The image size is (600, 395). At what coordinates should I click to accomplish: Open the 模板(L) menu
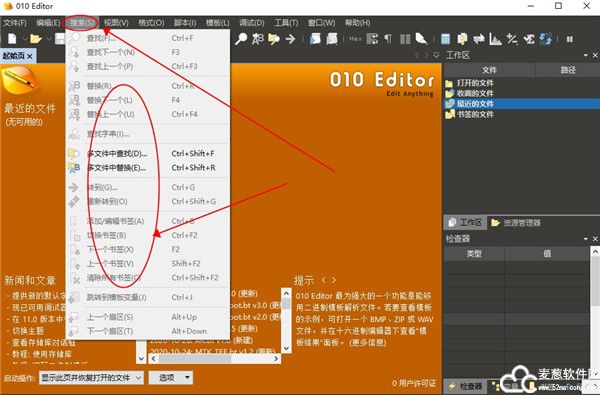pyautogui.click(x=217, y=23)
